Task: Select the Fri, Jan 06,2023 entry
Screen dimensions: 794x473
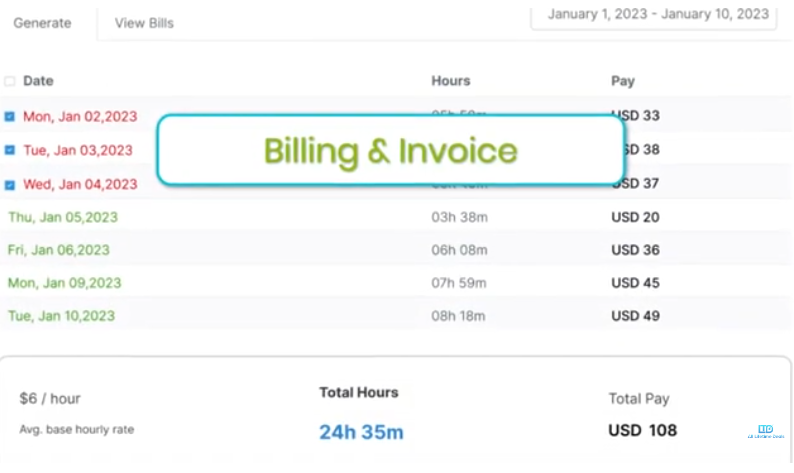Action: click(59, 250)
